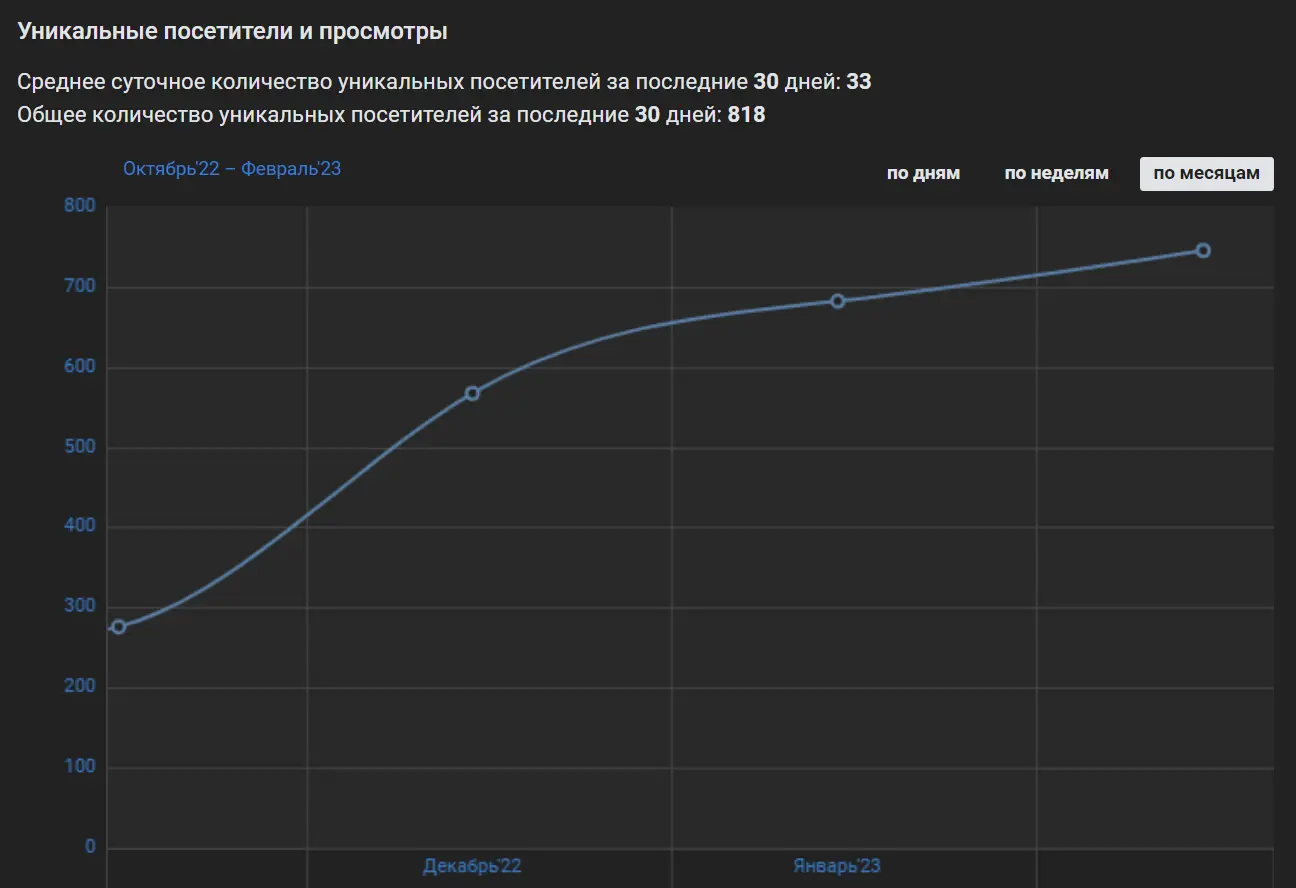Click the Декабрь'22 data point on the graph
Viewport: 1296px width, 888px height.
[472, 394]
